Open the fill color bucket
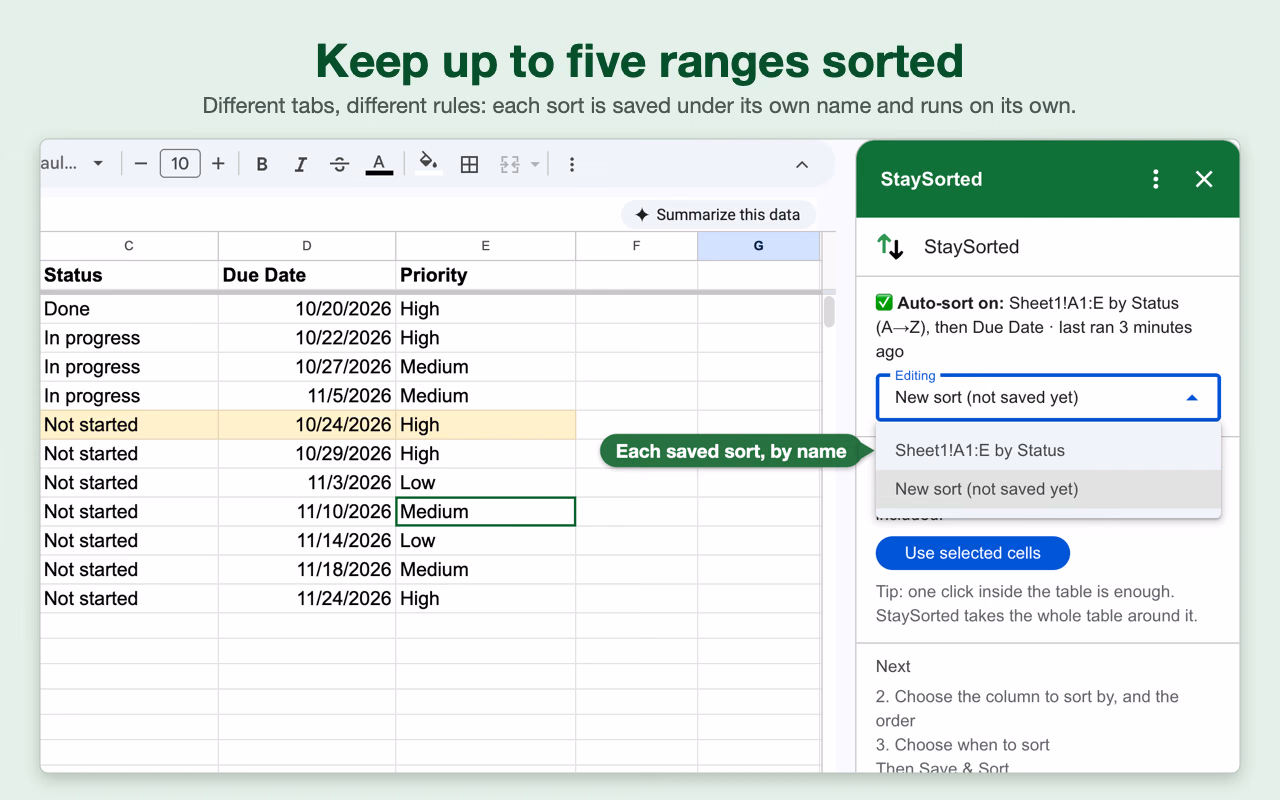 (x=429, y=163)
